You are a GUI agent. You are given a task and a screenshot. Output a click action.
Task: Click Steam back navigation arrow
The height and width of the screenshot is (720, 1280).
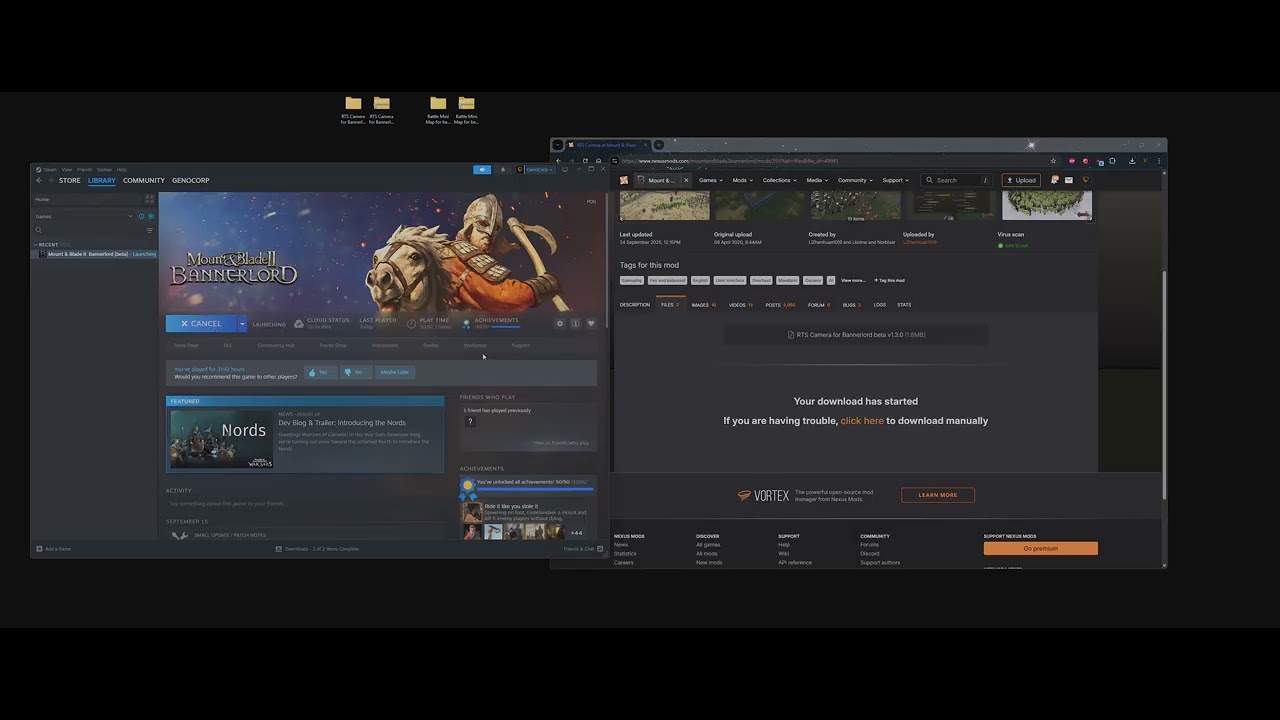point(39,180)
